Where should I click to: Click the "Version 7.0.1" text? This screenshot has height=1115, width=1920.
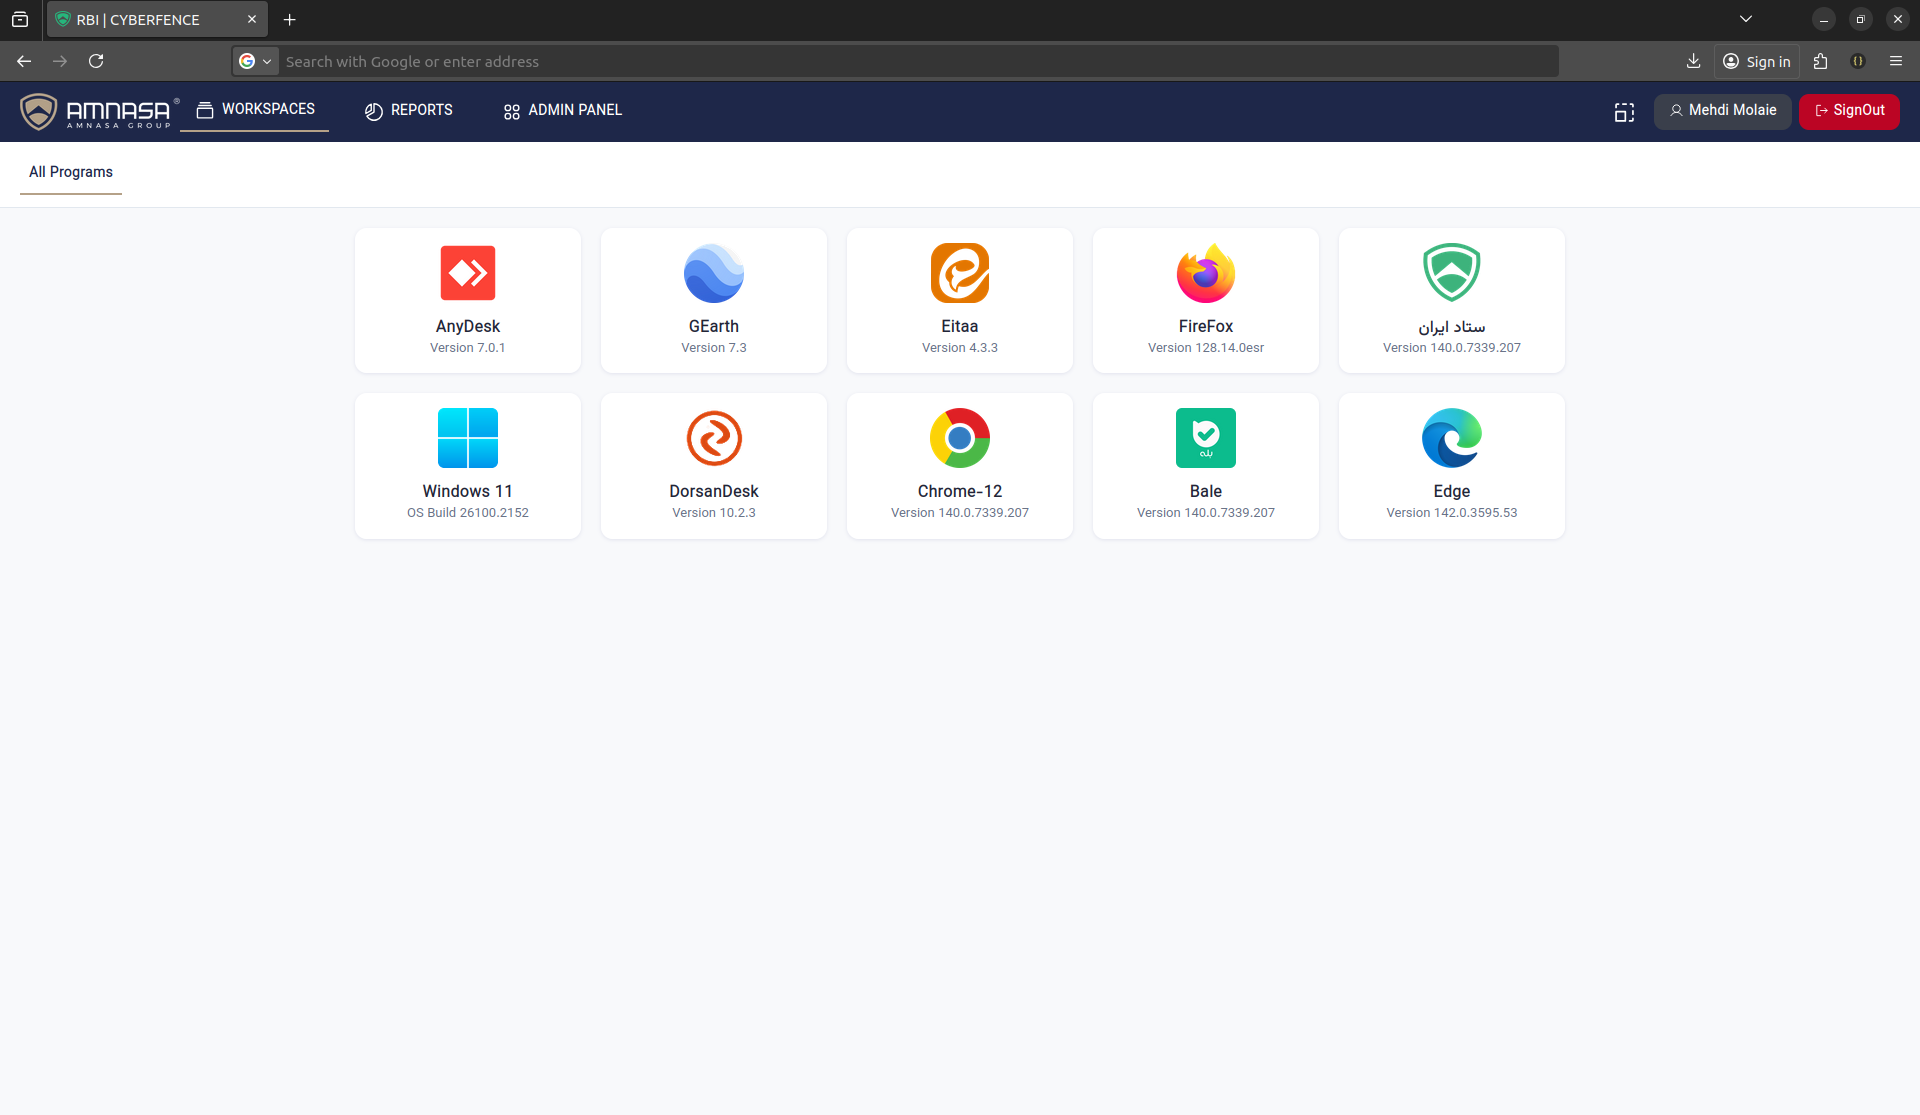[x=468, y=348]
